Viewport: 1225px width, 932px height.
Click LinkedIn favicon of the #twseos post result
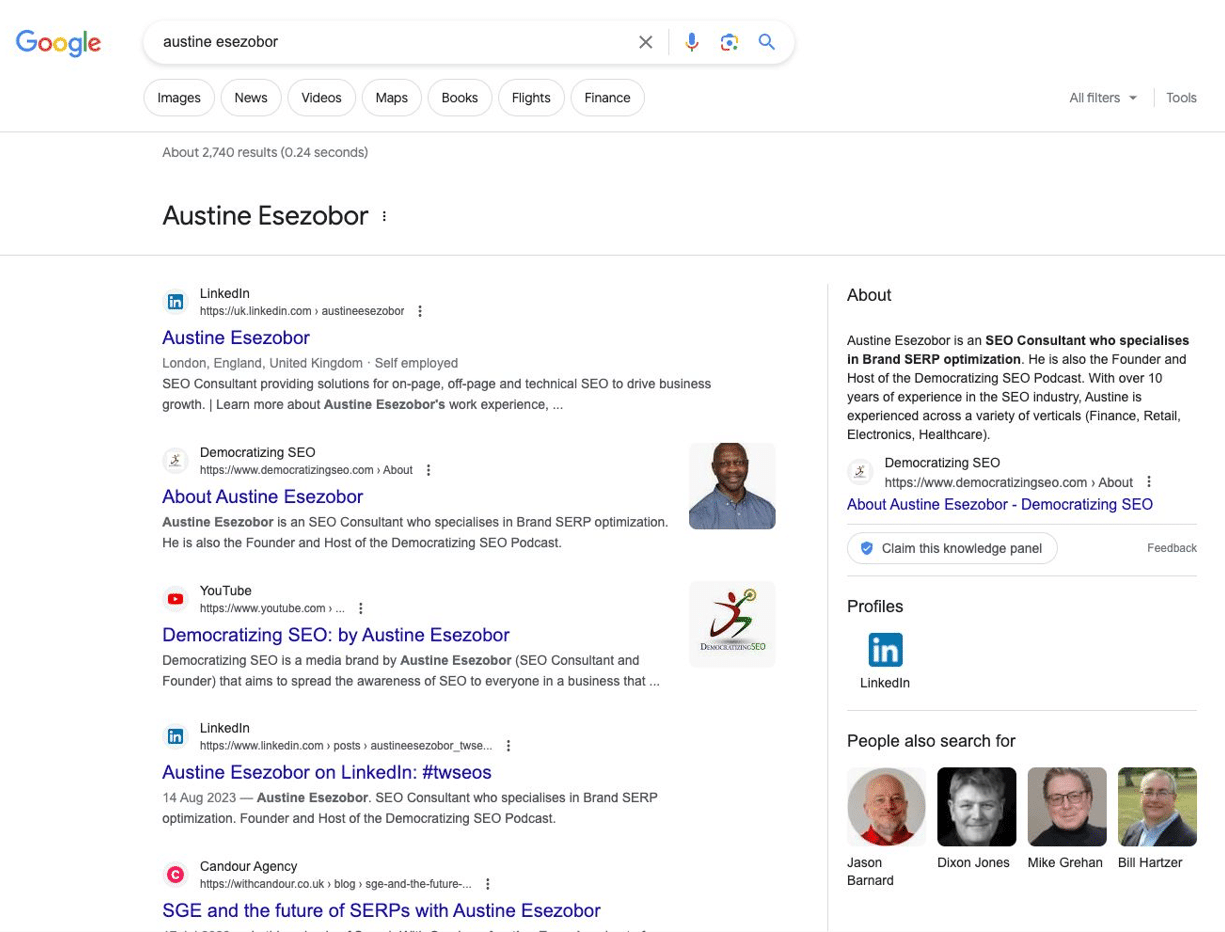(x=175, y=737)
